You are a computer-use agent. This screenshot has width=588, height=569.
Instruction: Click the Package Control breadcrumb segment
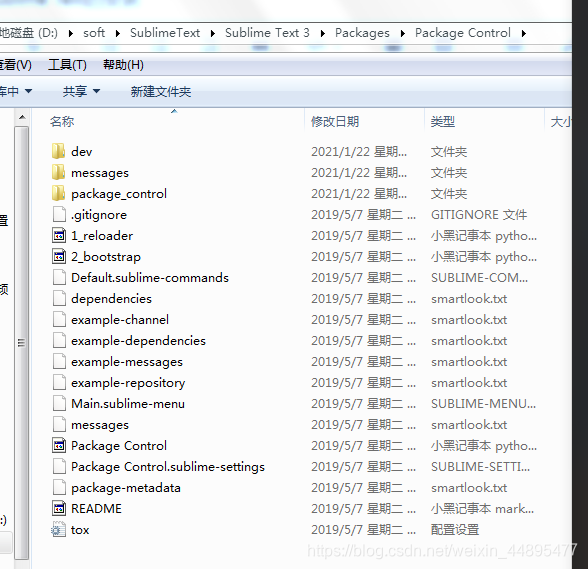point(463,33)
